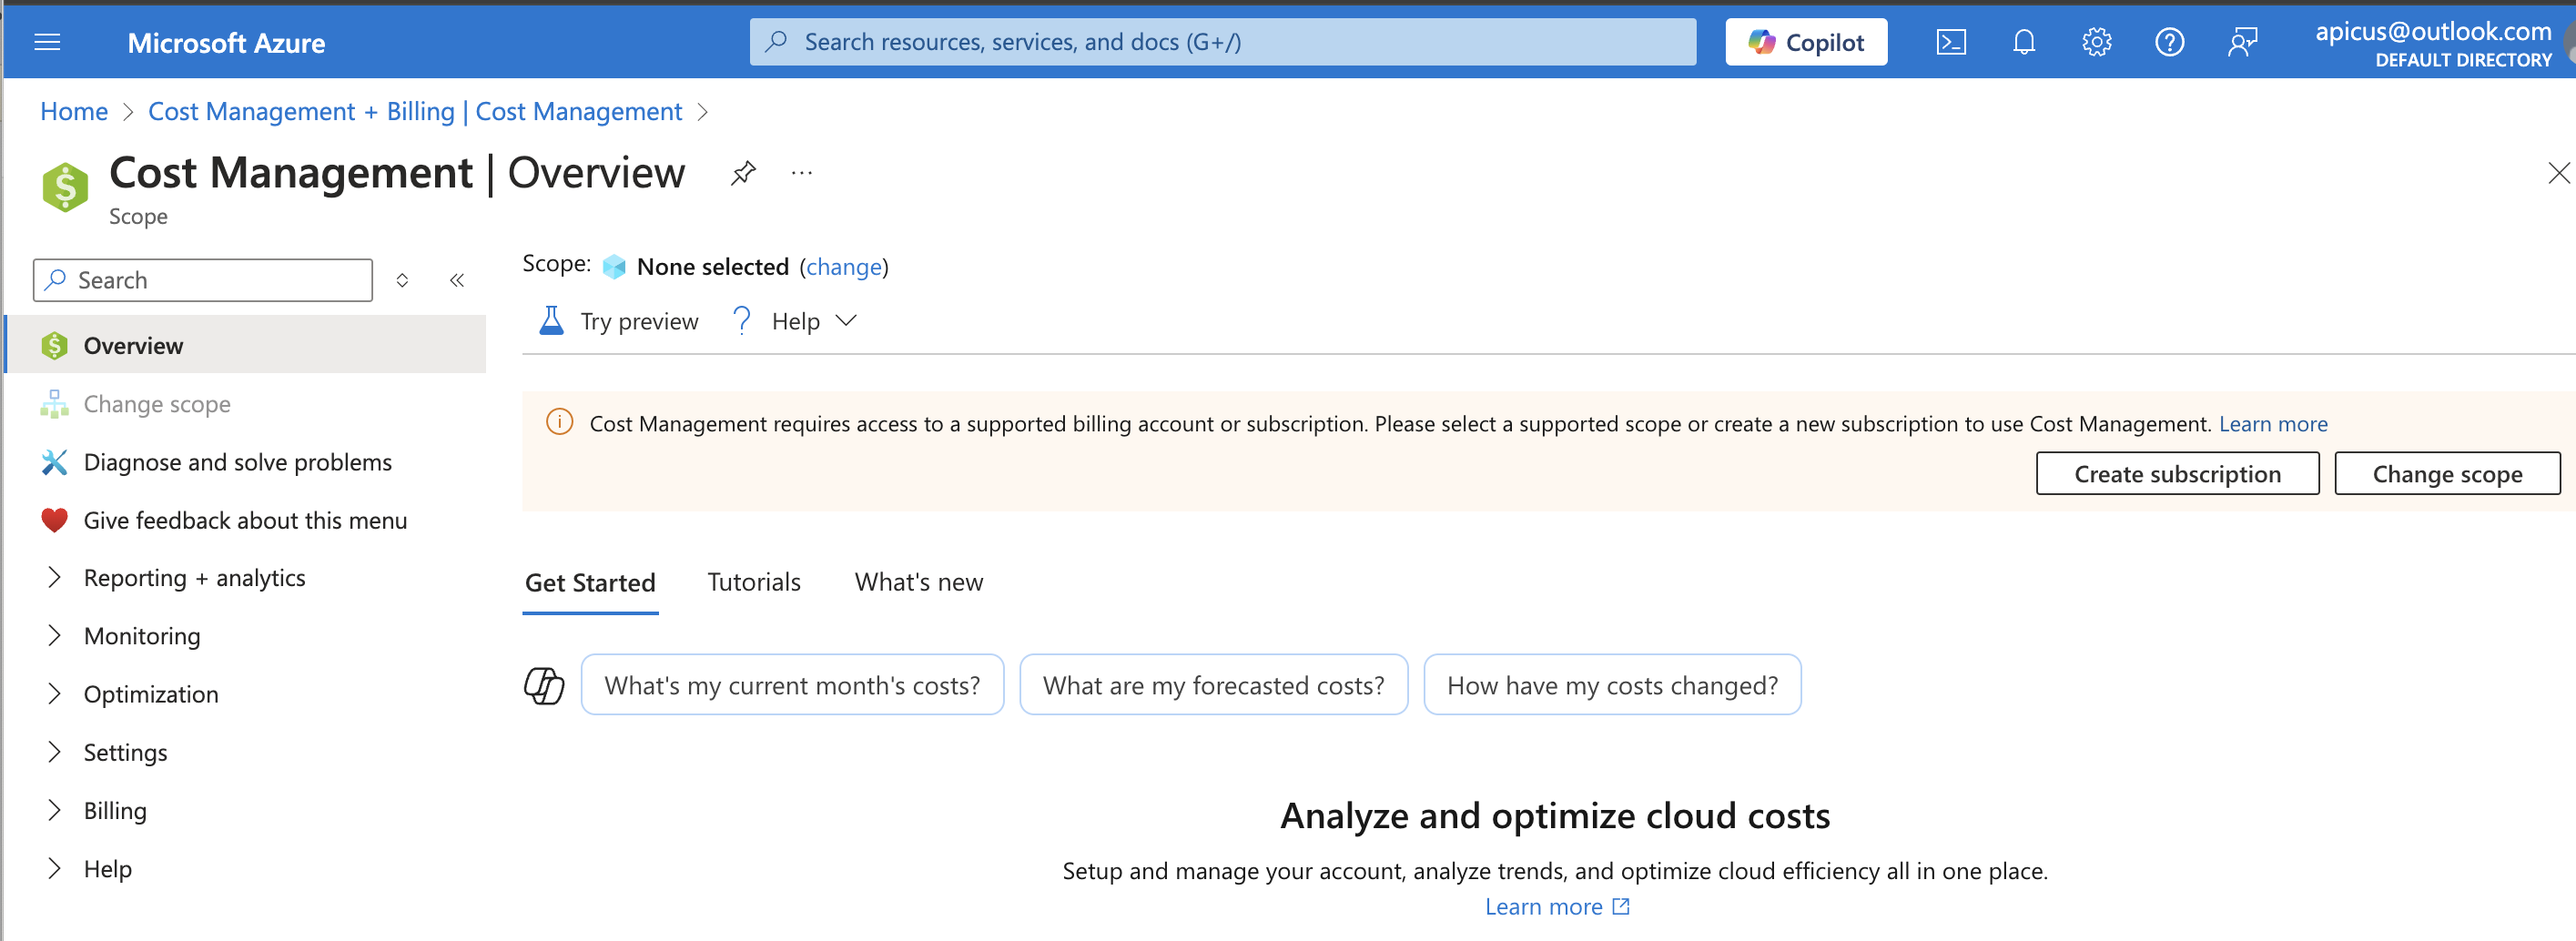Click the change link next to scope
The width and height of the screenshot is (2576, 941).
tap(844, 267)
